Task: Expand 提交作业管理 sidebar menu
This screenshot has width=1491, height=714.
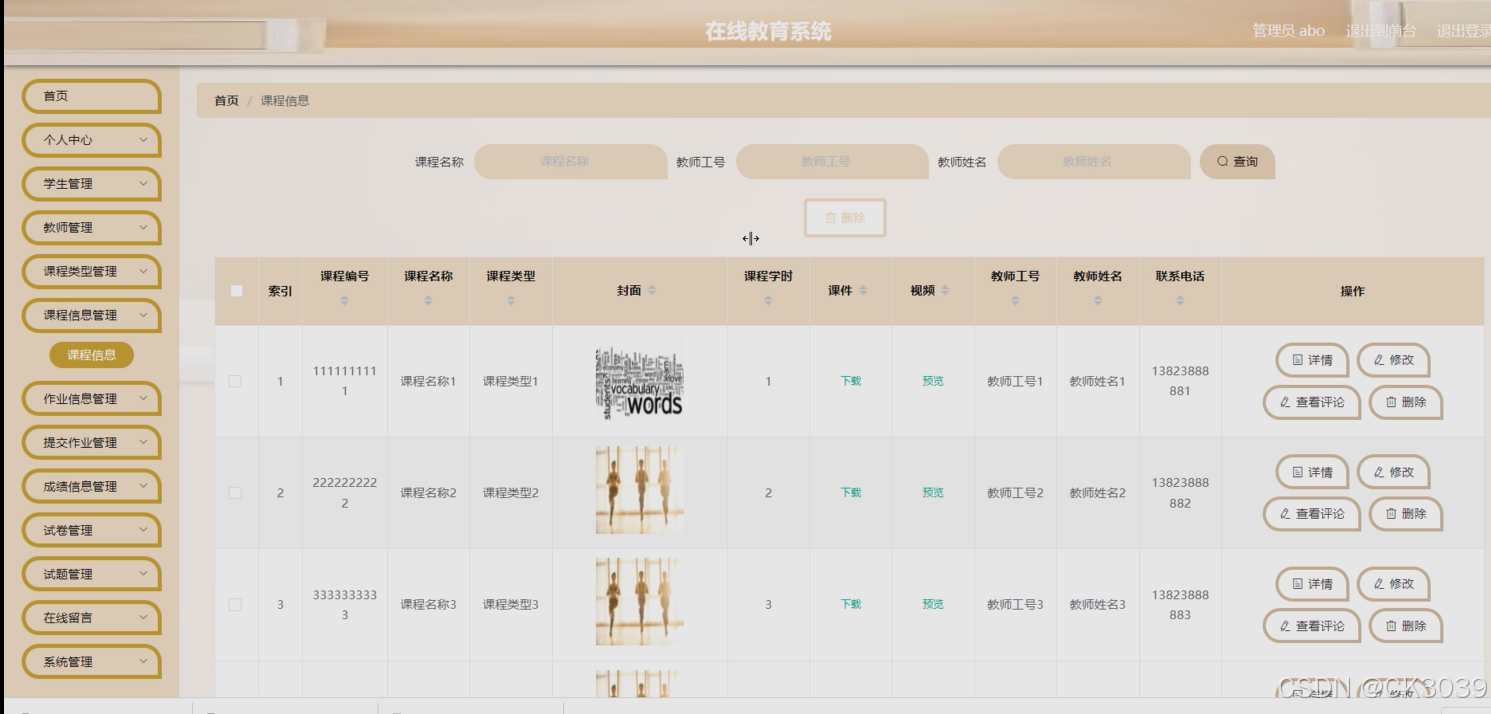Action: (x=91, y=443)
